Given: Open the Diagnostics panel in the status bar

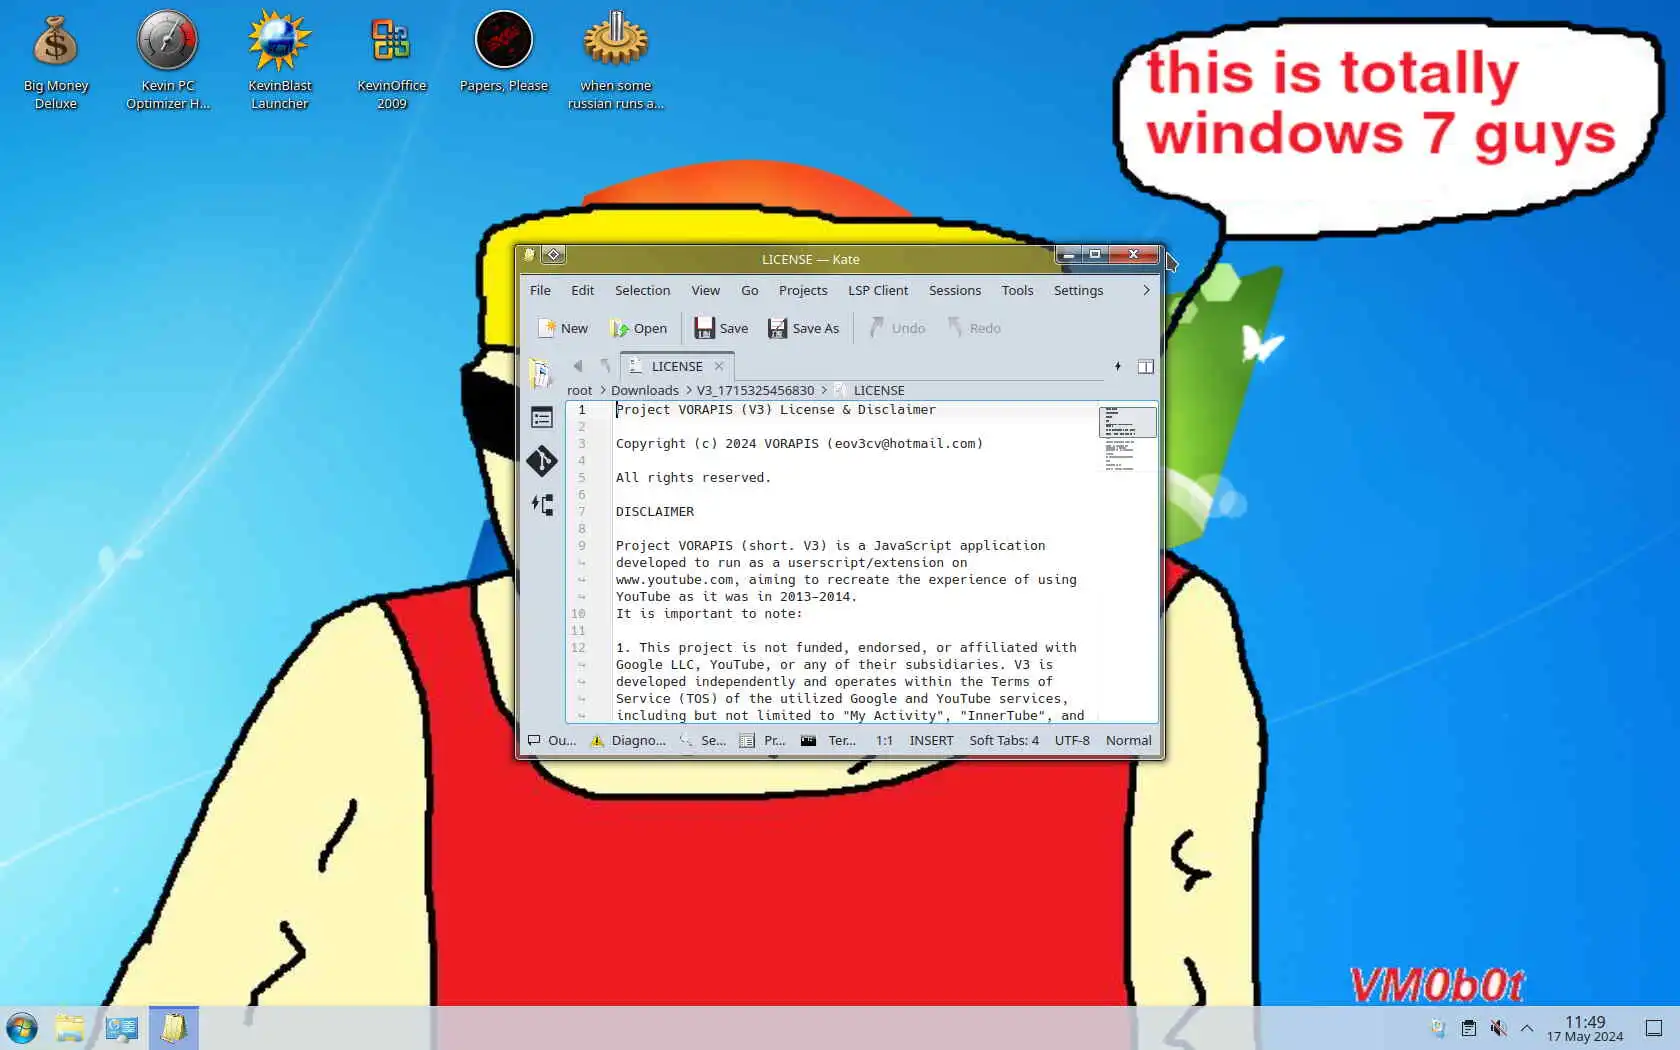Looking at the screenshot, I should pos(628,740).
